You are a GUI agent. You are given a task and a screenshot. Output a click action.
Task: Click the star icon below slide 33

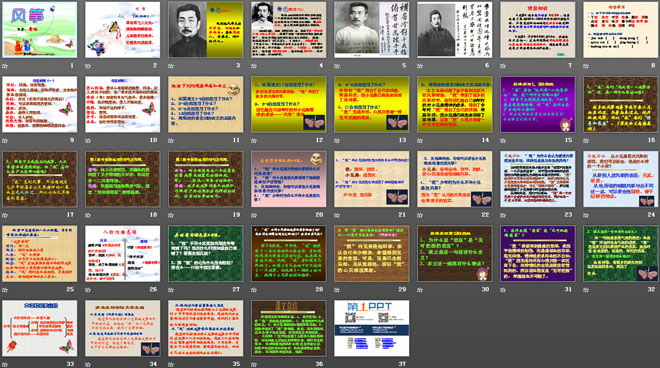pos(5,364)
